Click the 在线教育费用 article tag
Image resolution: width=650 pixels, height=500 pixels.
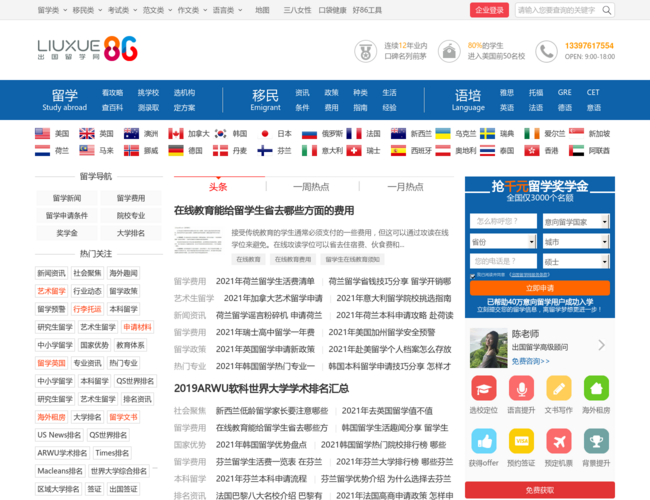(293, 259)
